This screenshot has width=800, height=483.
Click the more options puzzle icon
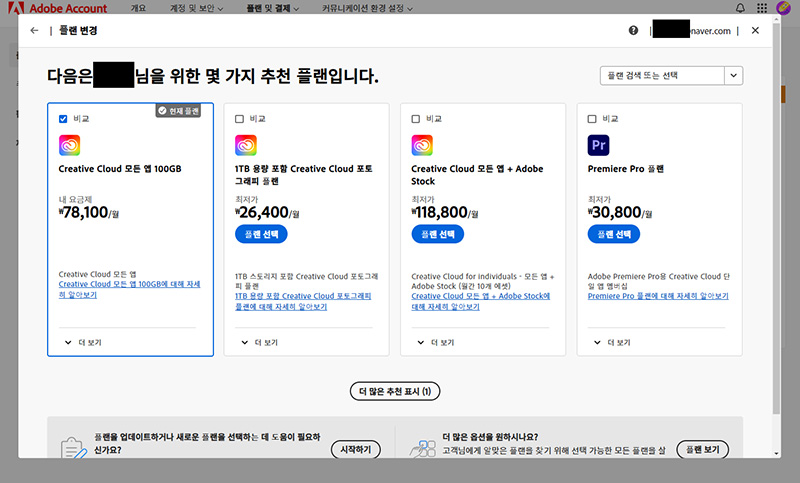click(423, 448)
